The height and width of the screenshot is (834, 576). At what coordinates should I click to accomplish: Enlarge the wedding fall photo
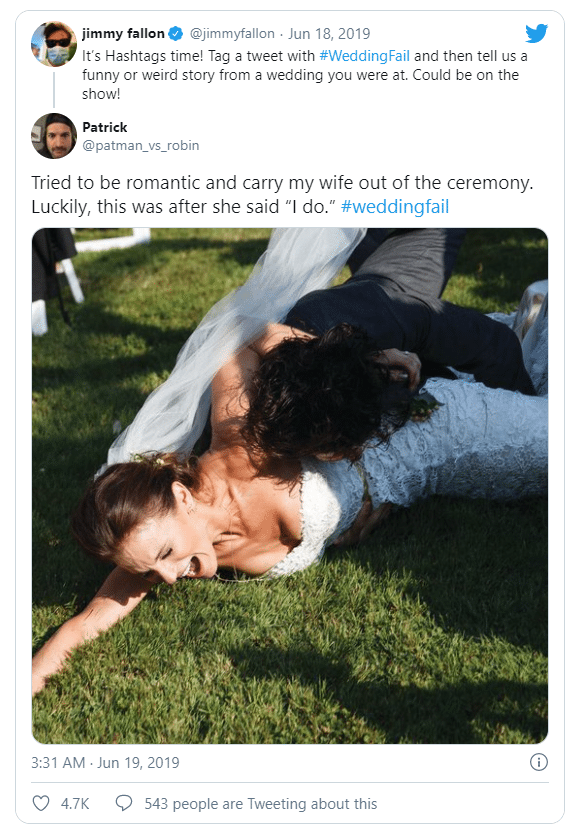coord(290,486)
